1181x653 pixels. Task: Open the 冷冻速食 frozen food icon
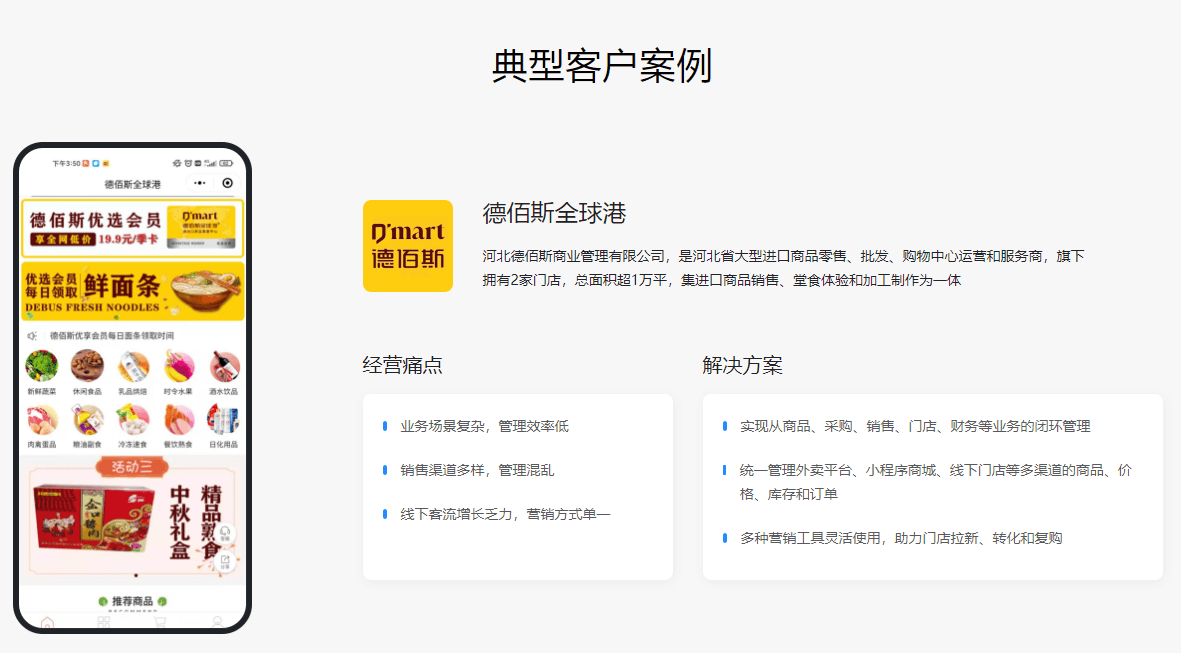133,420
